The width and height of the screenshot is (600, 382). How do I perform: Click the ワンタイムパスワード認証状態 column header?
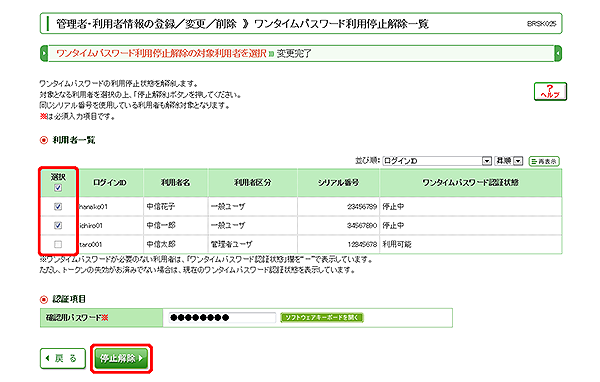pyautogui.click(x=470, y=183)
